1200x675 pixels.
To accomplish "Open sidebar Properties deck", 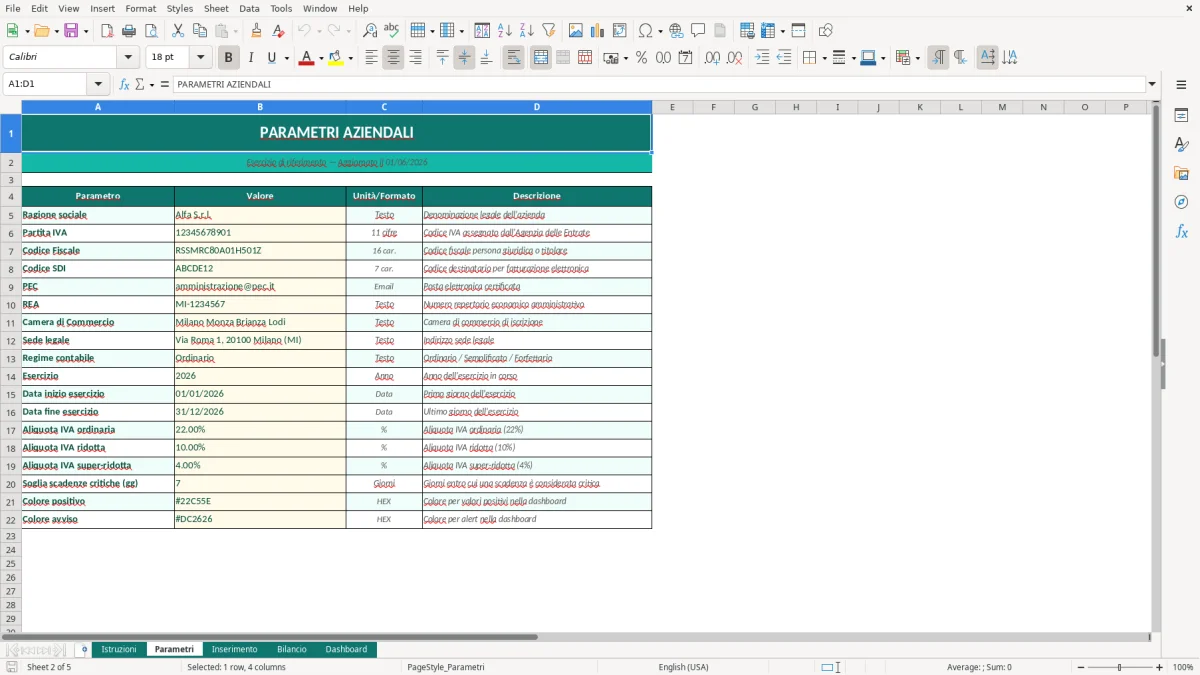I will pyautogui.click(x=1181, y=116).
